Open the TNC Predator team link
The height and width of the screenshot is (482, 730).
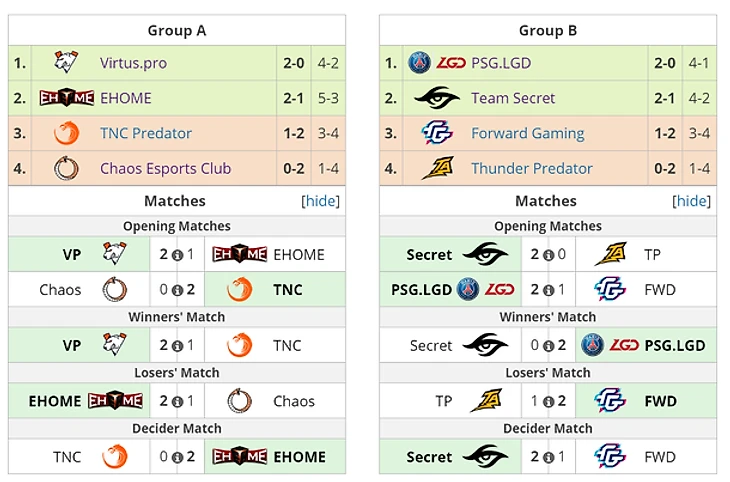146,133
